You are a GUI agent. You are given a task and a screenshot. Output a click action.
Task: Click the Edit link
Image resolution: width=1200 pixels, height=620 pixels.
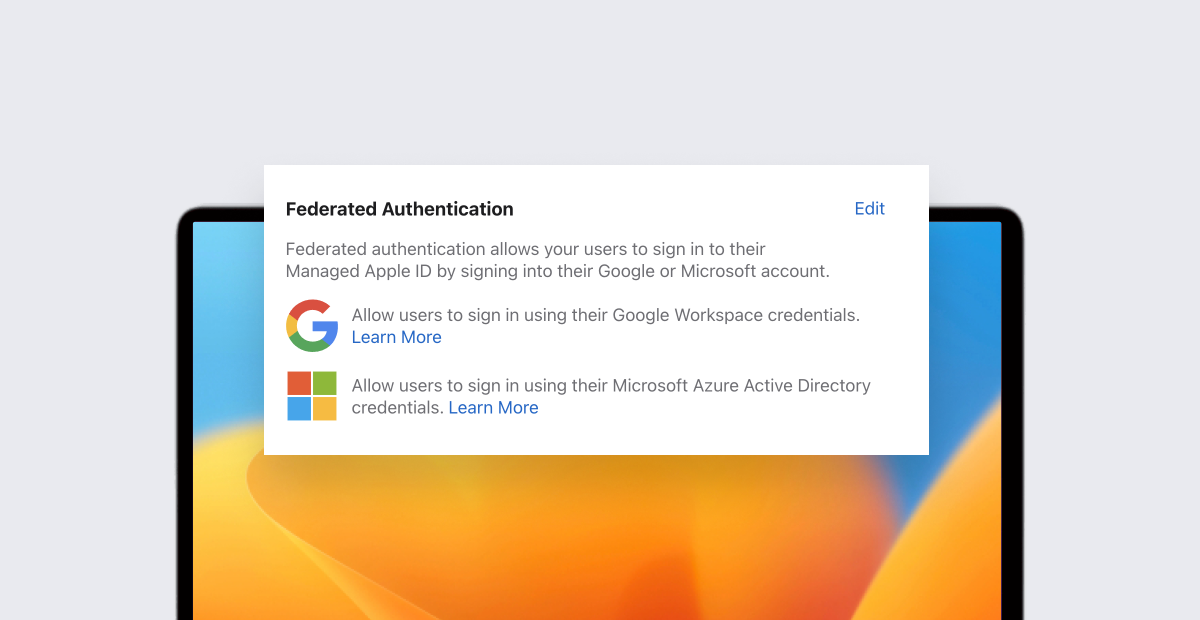tap(869, 208)
